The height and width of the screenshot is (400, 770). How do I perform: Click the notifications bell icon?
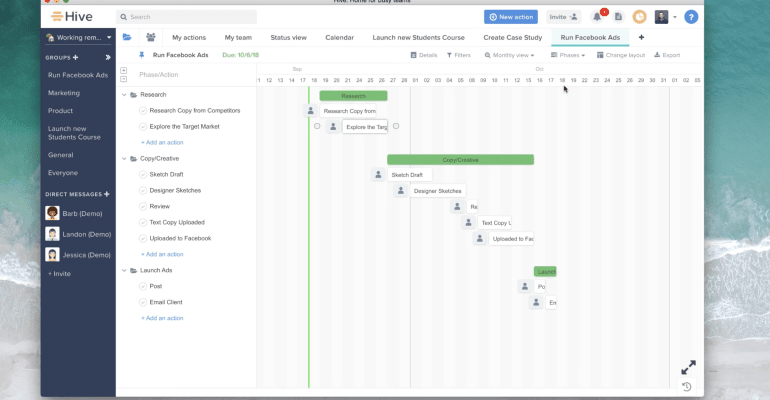click(597, 17)
